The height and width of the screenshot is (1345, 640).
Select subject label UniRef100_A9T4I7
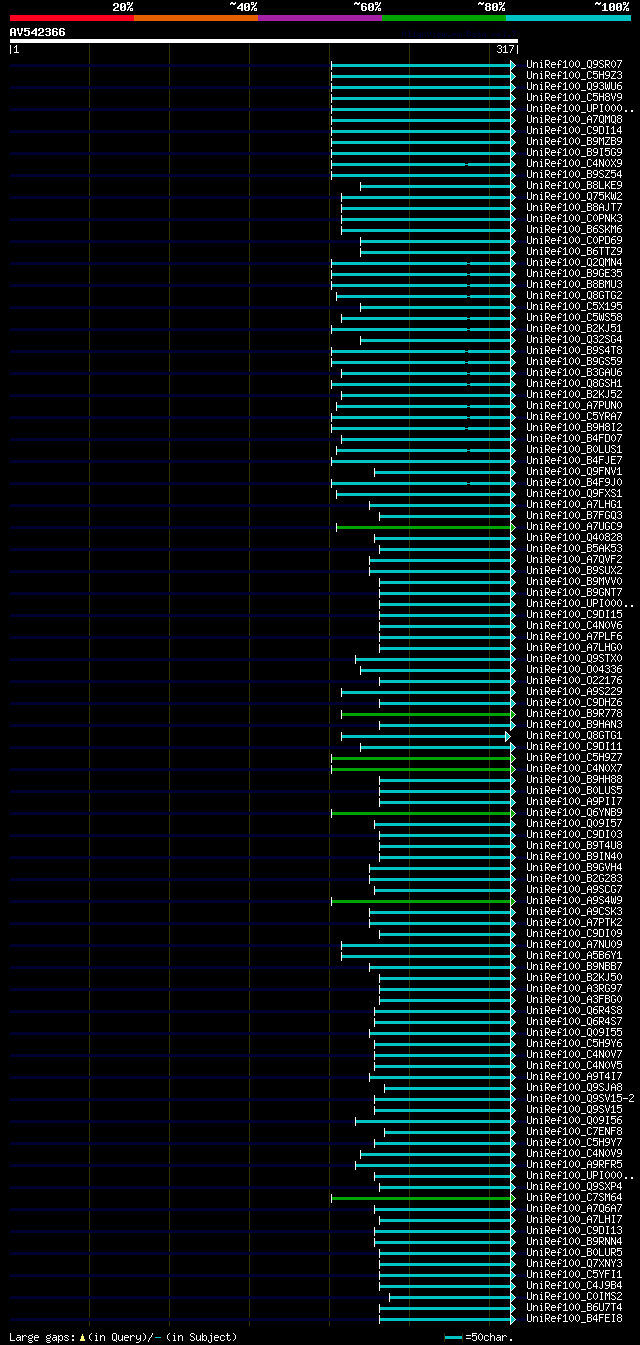573,1077
